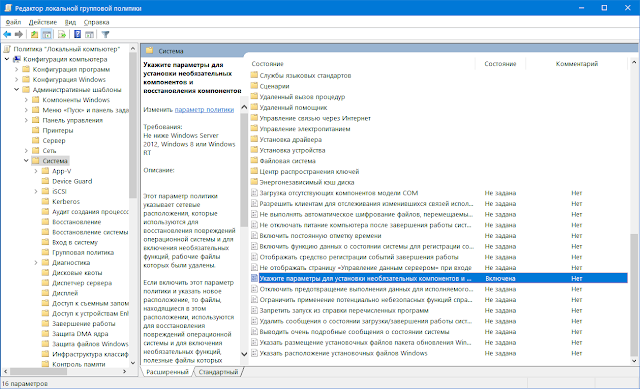The width and height of the screenshot is (640, 389).
Task: Open Энергонезависимый кэш диска folder
Action: 307,182
